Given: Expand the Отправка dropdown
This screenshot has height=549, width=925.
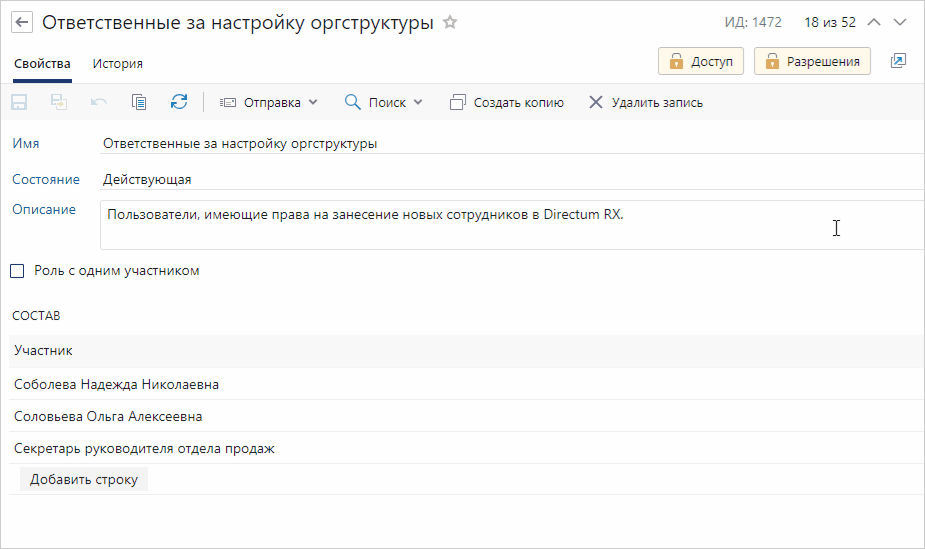Looking at the screenshot, I should (x=267, y=102).
